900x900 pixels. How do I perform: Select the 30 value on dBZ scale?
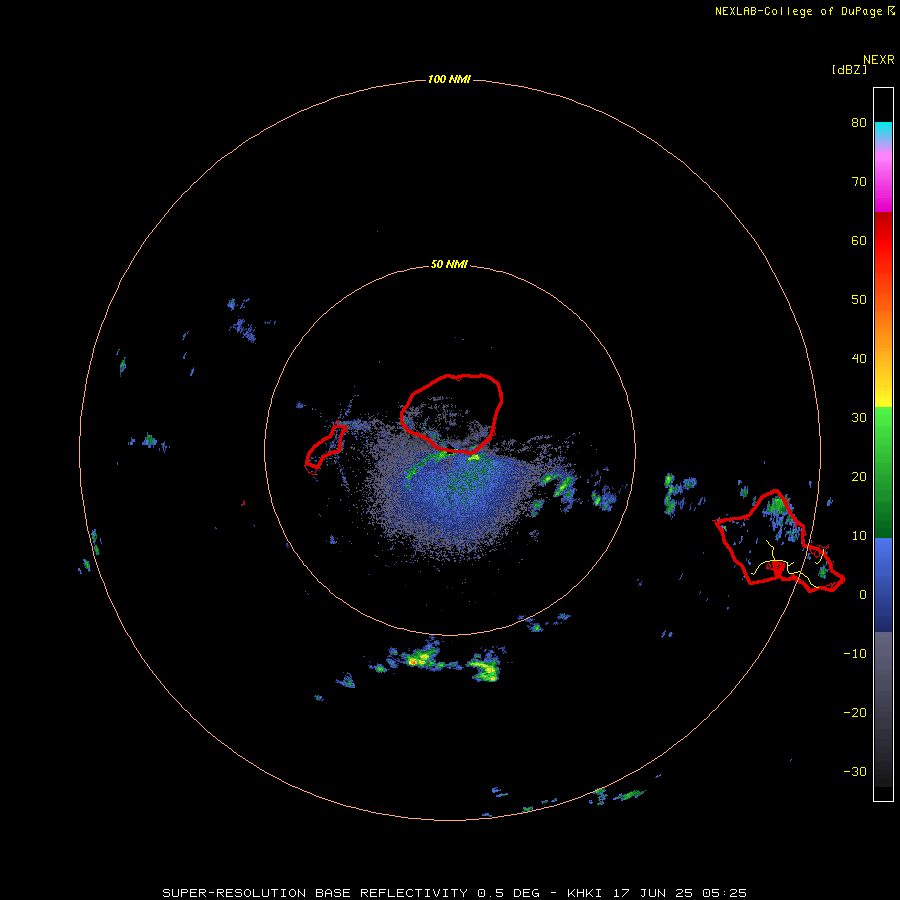(x=859, y=418)
